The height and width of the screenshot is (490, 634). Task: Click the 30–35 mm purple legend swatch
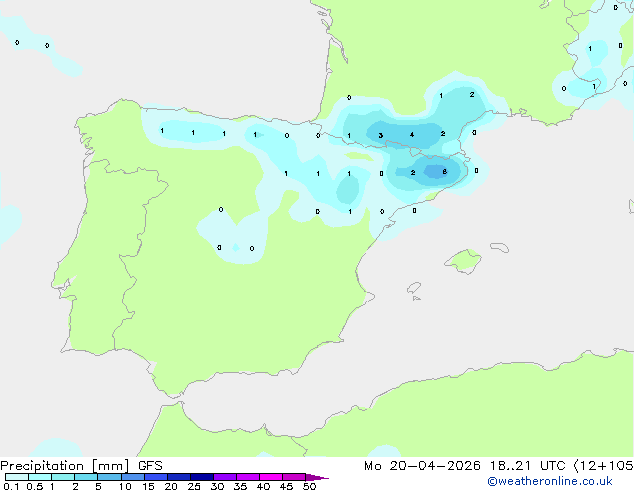[225, 477]
